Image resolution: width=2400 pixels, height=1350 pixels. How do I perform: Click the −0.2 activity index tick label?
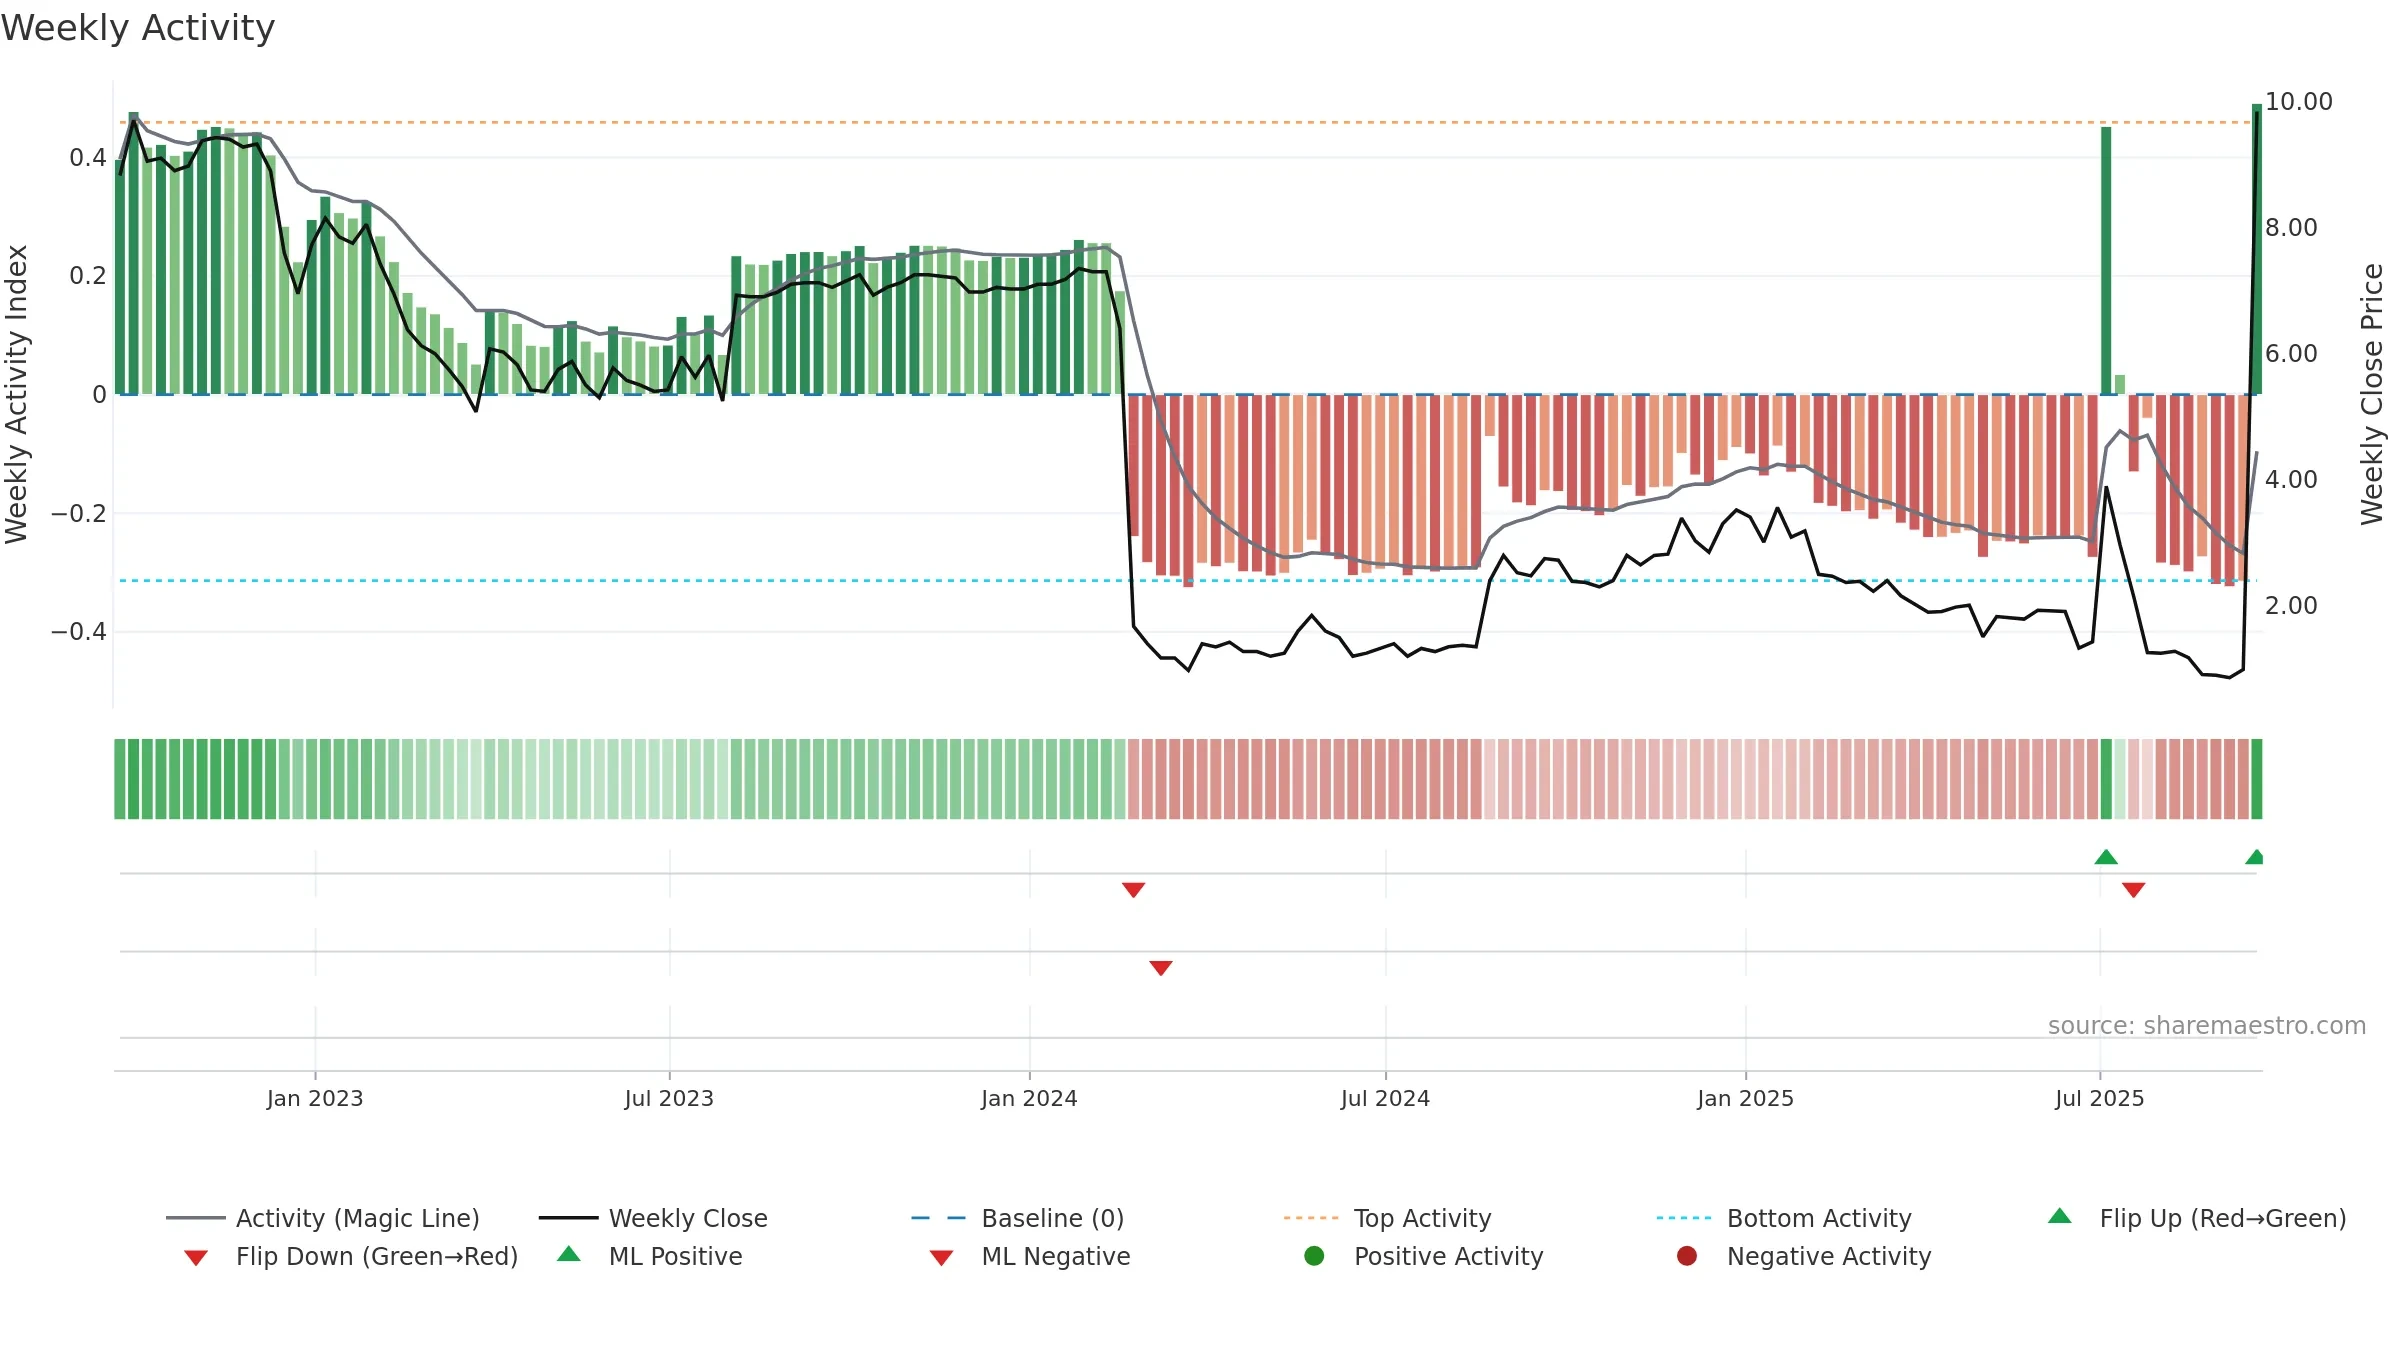[79, 514]
